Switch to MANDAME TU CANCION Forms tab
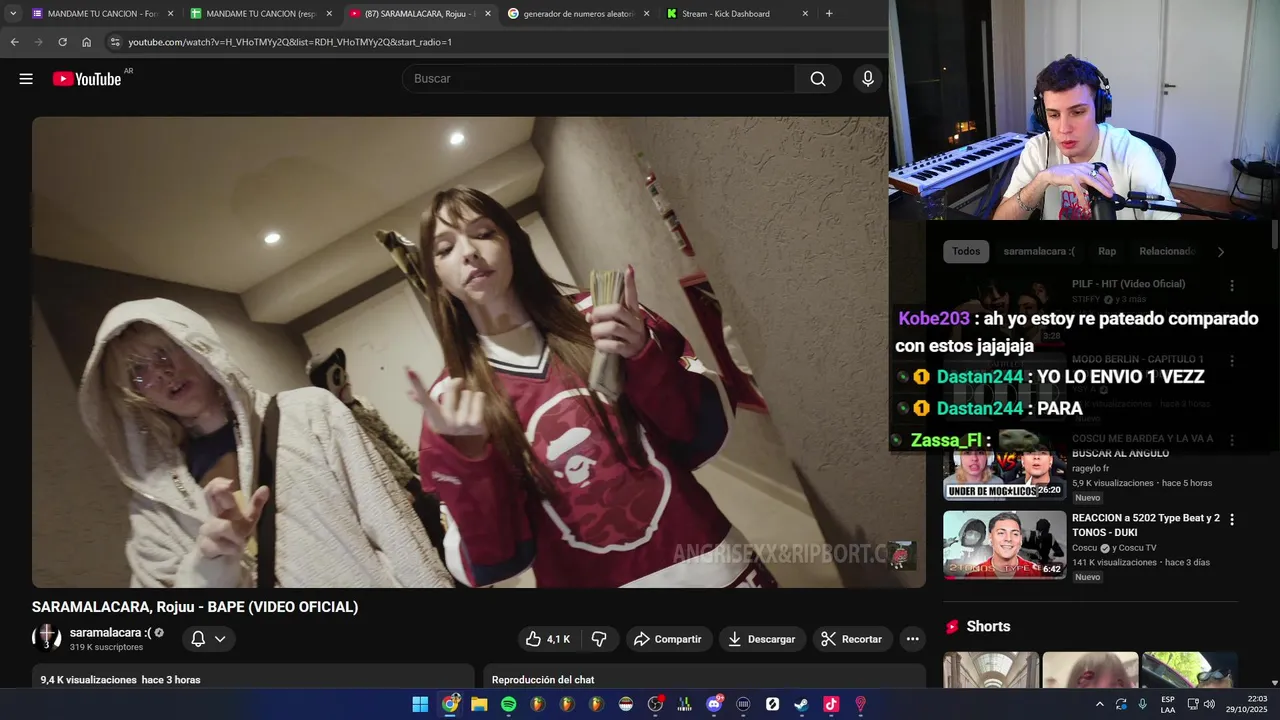The image size is (1280, 720). 102,14
